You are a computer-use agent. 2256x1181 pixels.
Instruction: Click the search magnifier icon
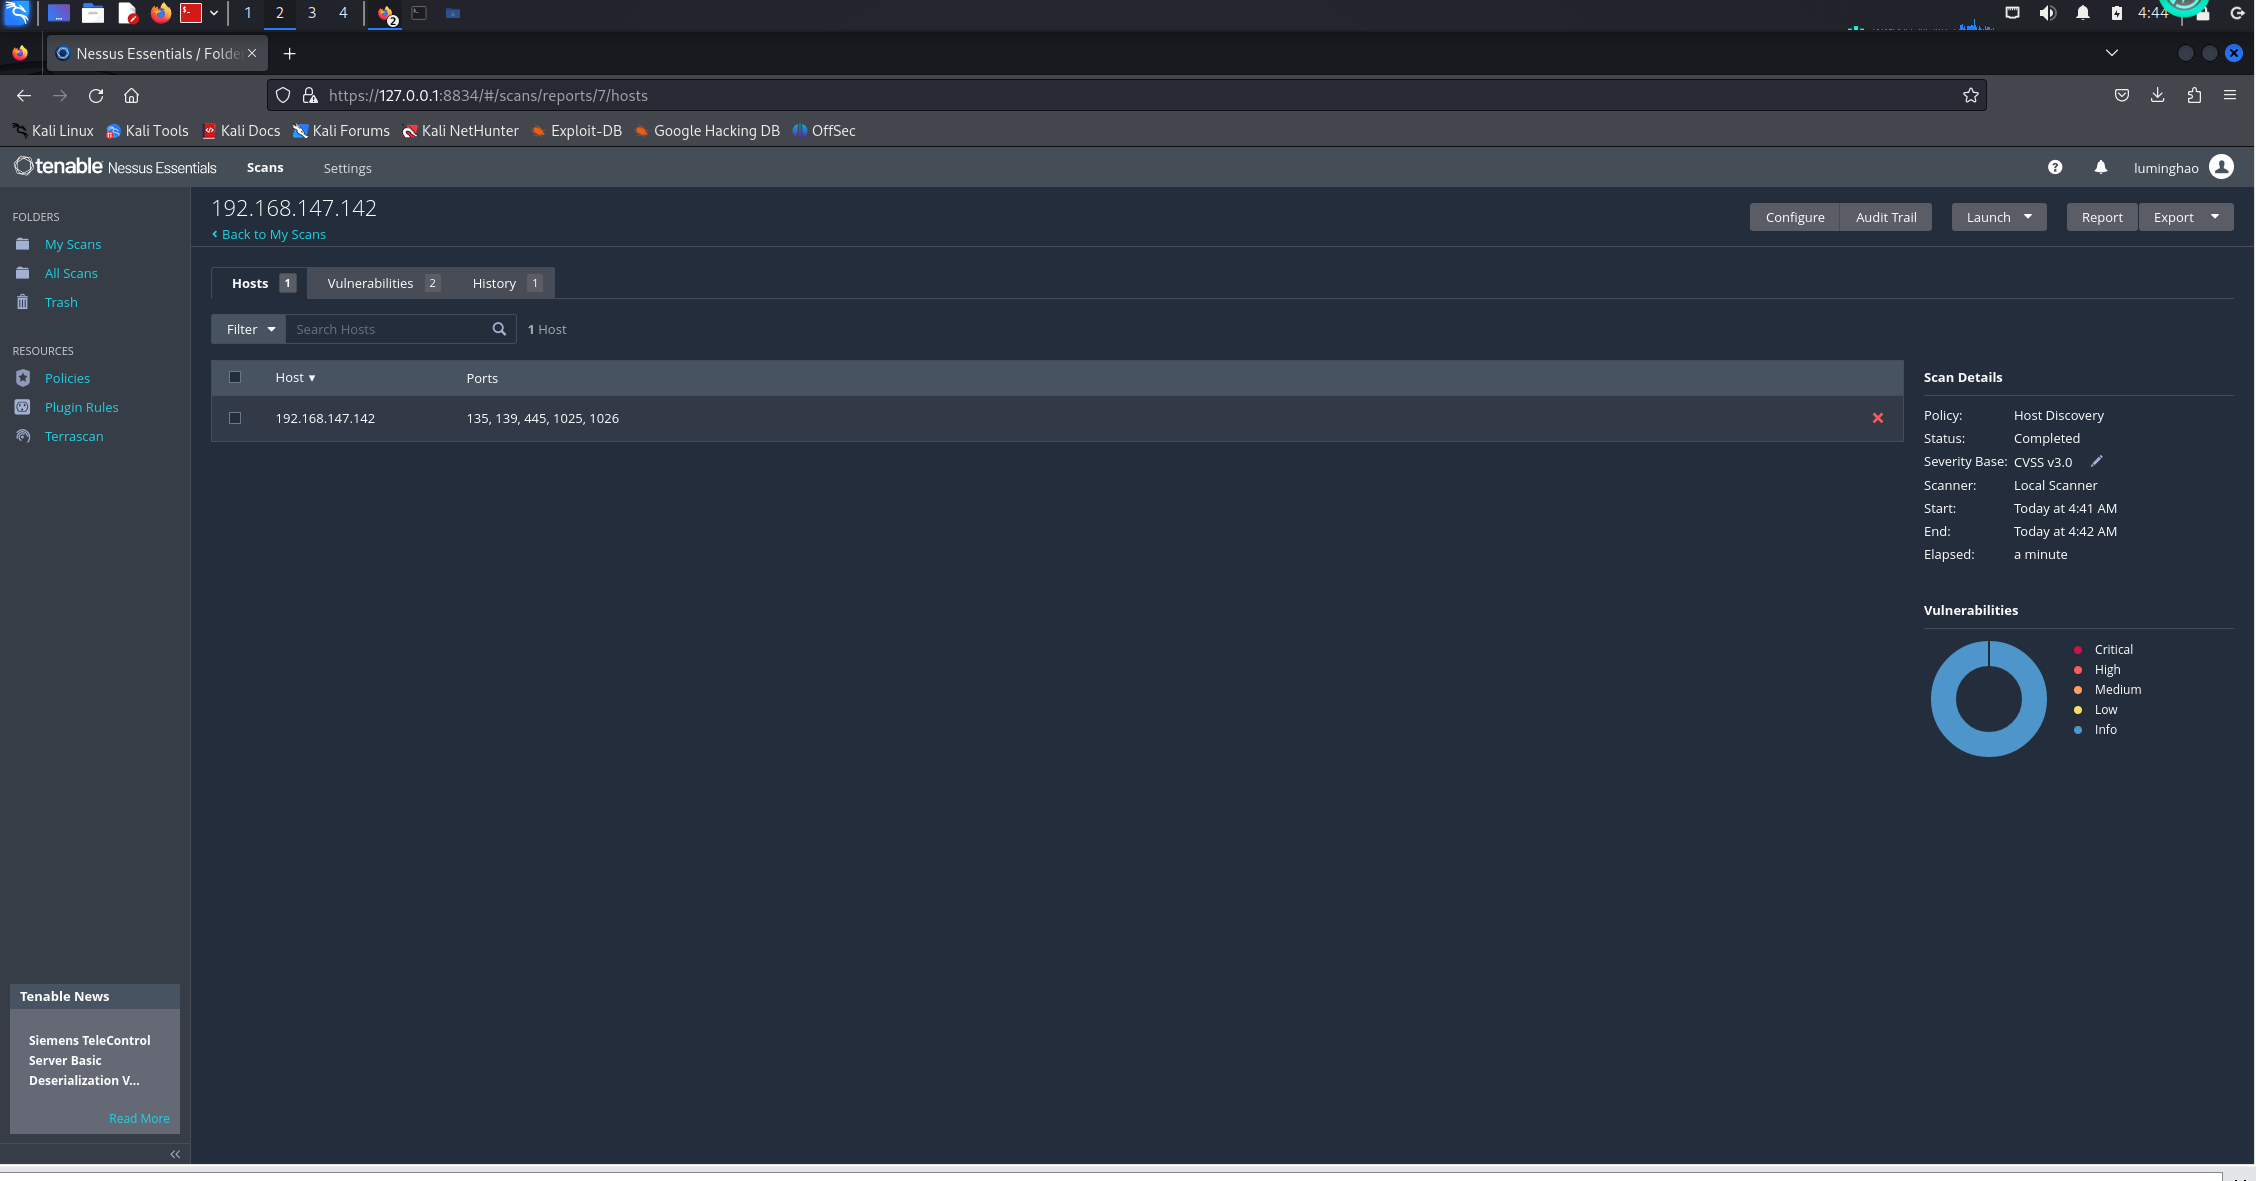[499, 329]
